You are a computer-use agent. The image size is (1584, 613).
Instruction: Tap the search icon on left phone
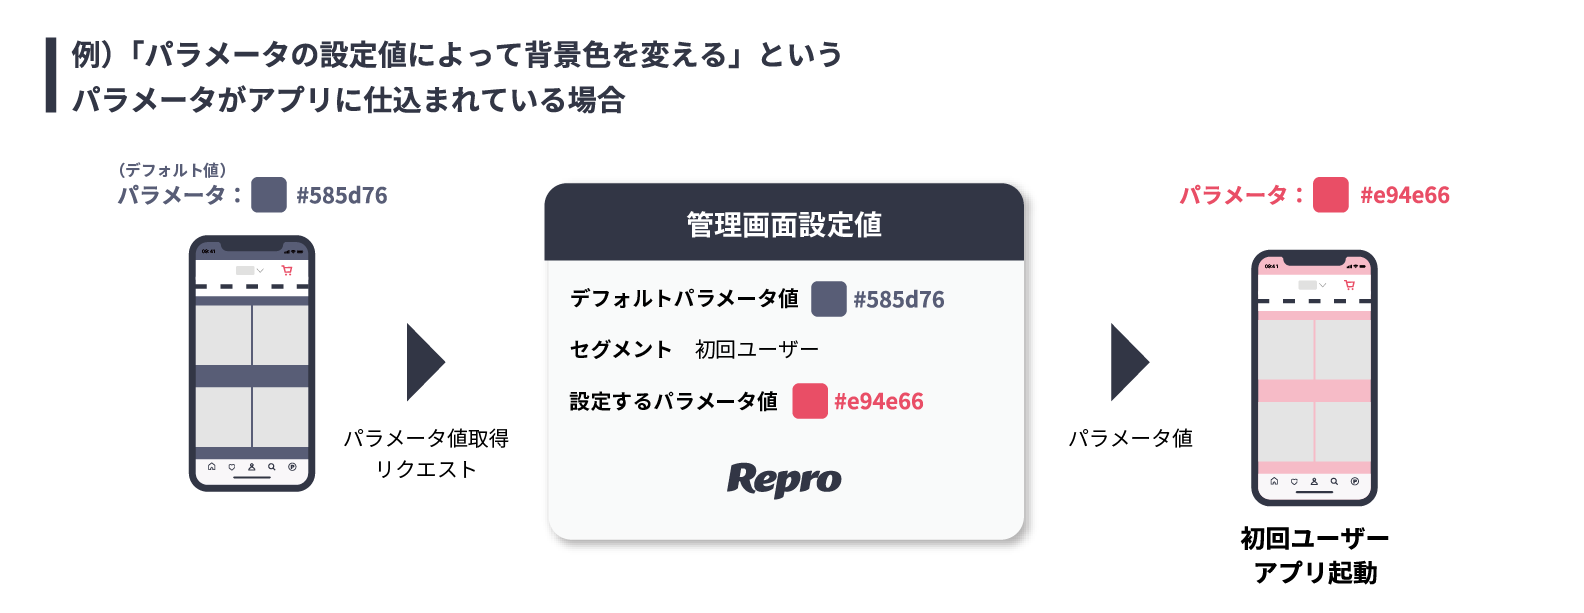pos(271,466)
